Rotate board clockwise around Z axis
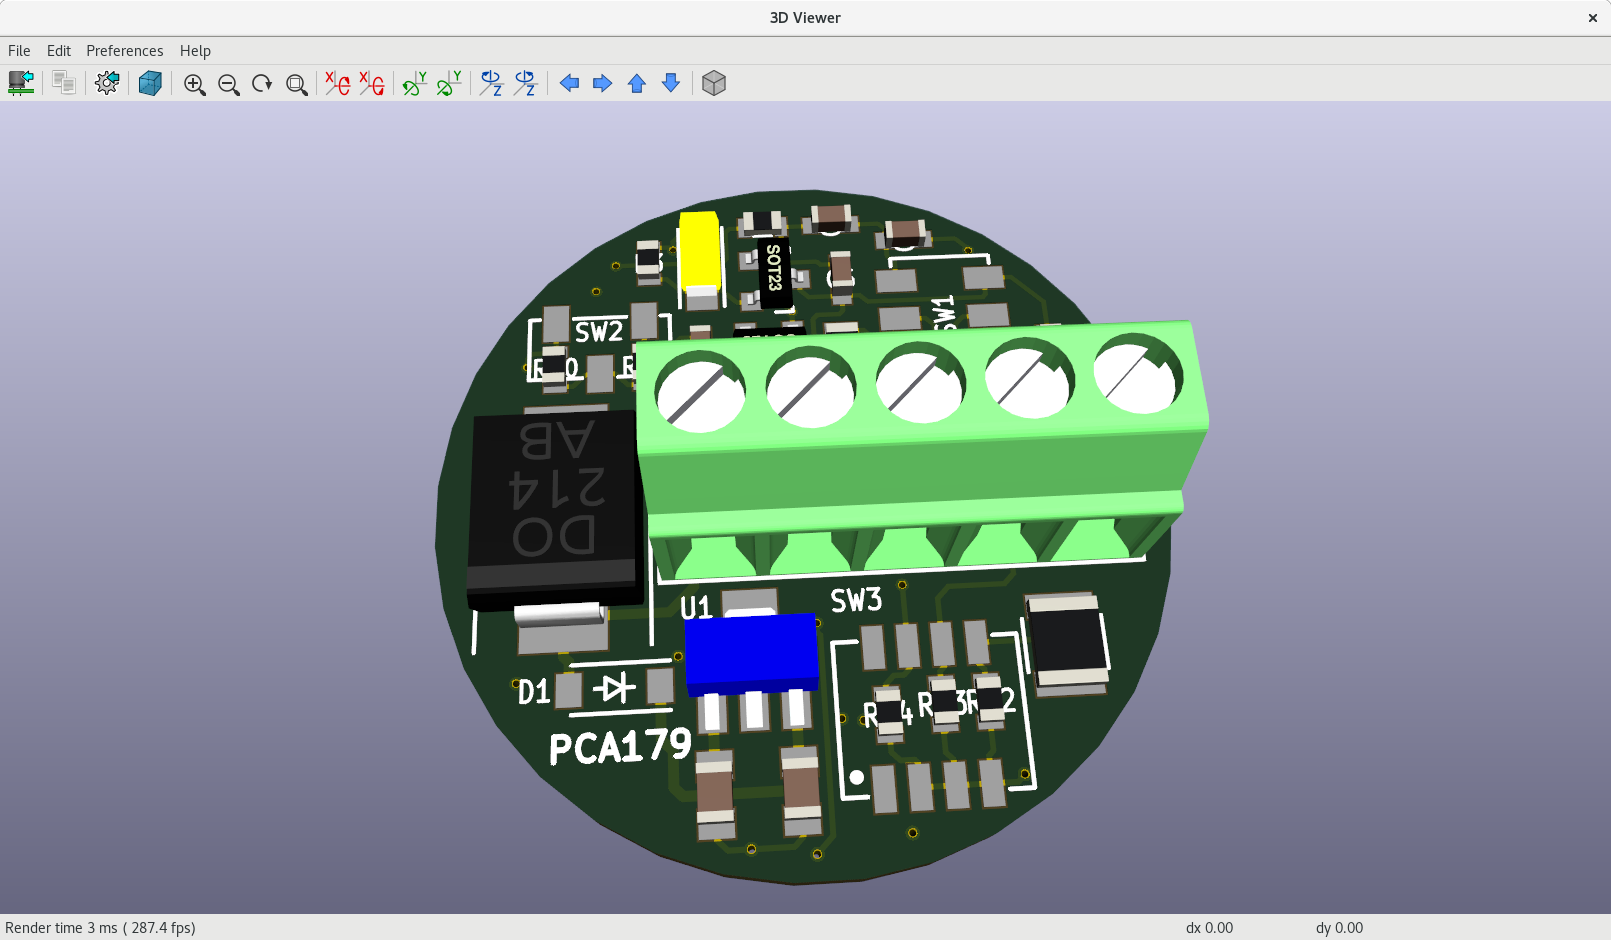Viewport: 1611px width, 940px height. 490,84
